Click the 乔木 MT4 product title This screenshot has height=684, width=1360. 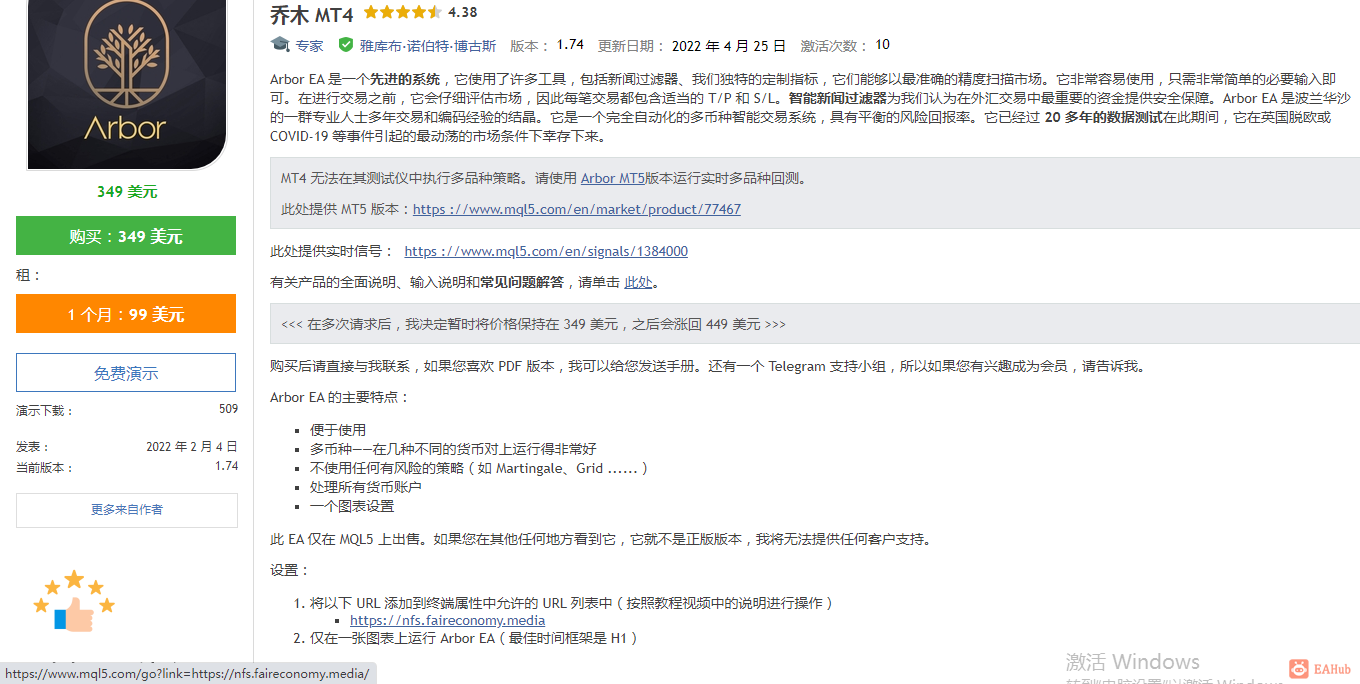tap(312, 14)
